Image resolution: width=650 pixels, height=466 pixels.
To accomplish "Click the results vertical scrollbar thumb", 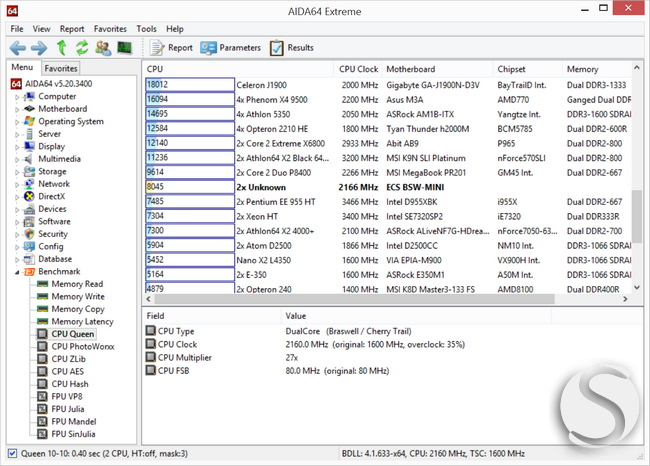I will [x=637, y=216].
